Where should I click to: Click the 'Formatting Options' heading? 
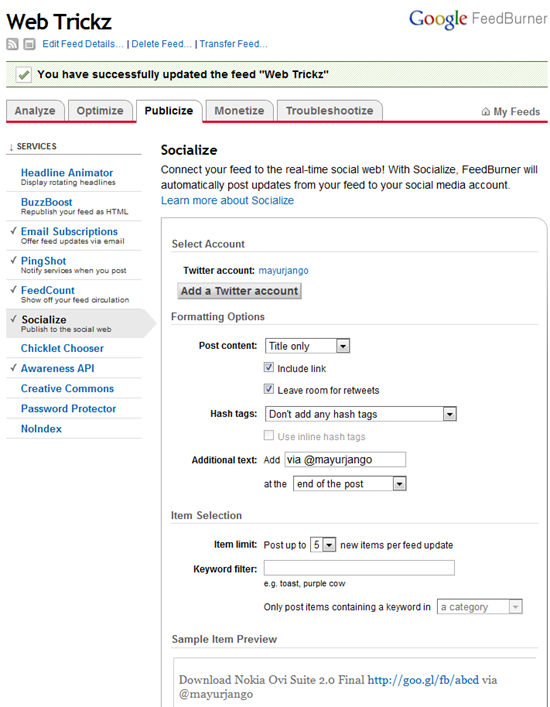[x=218, y=317]
